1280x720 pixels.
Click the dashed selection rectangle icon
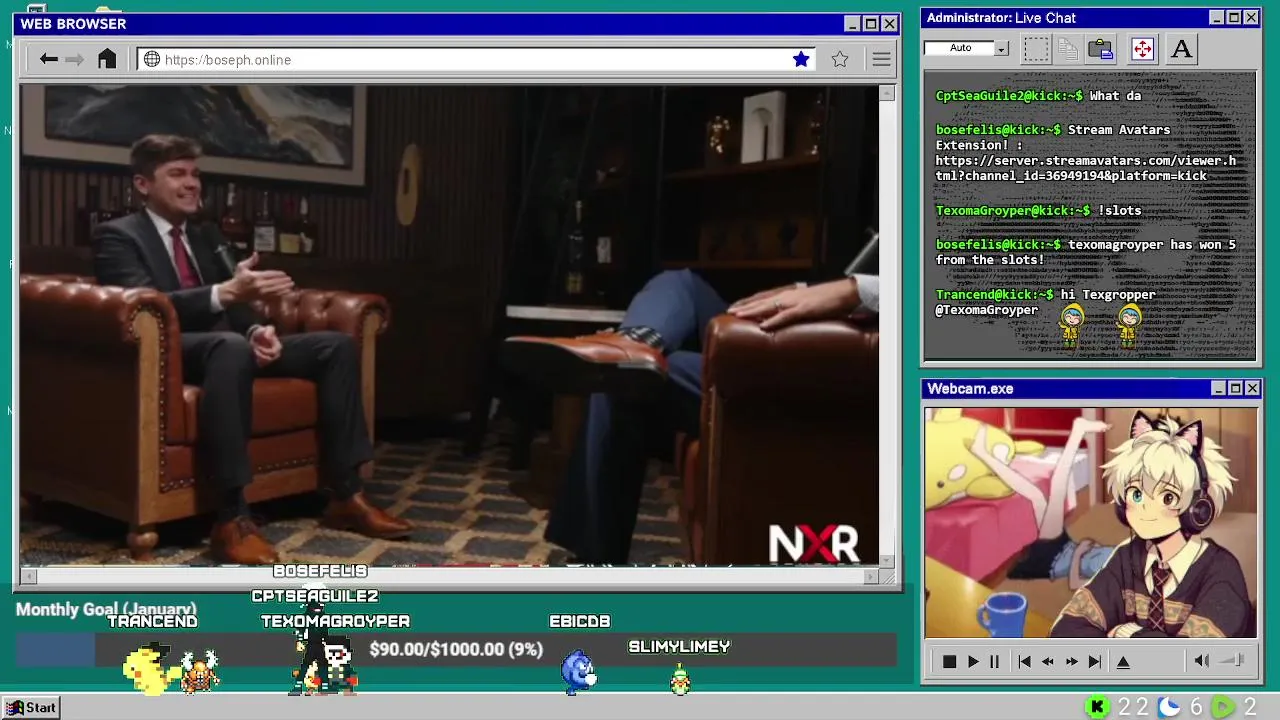coord(1037,48)
